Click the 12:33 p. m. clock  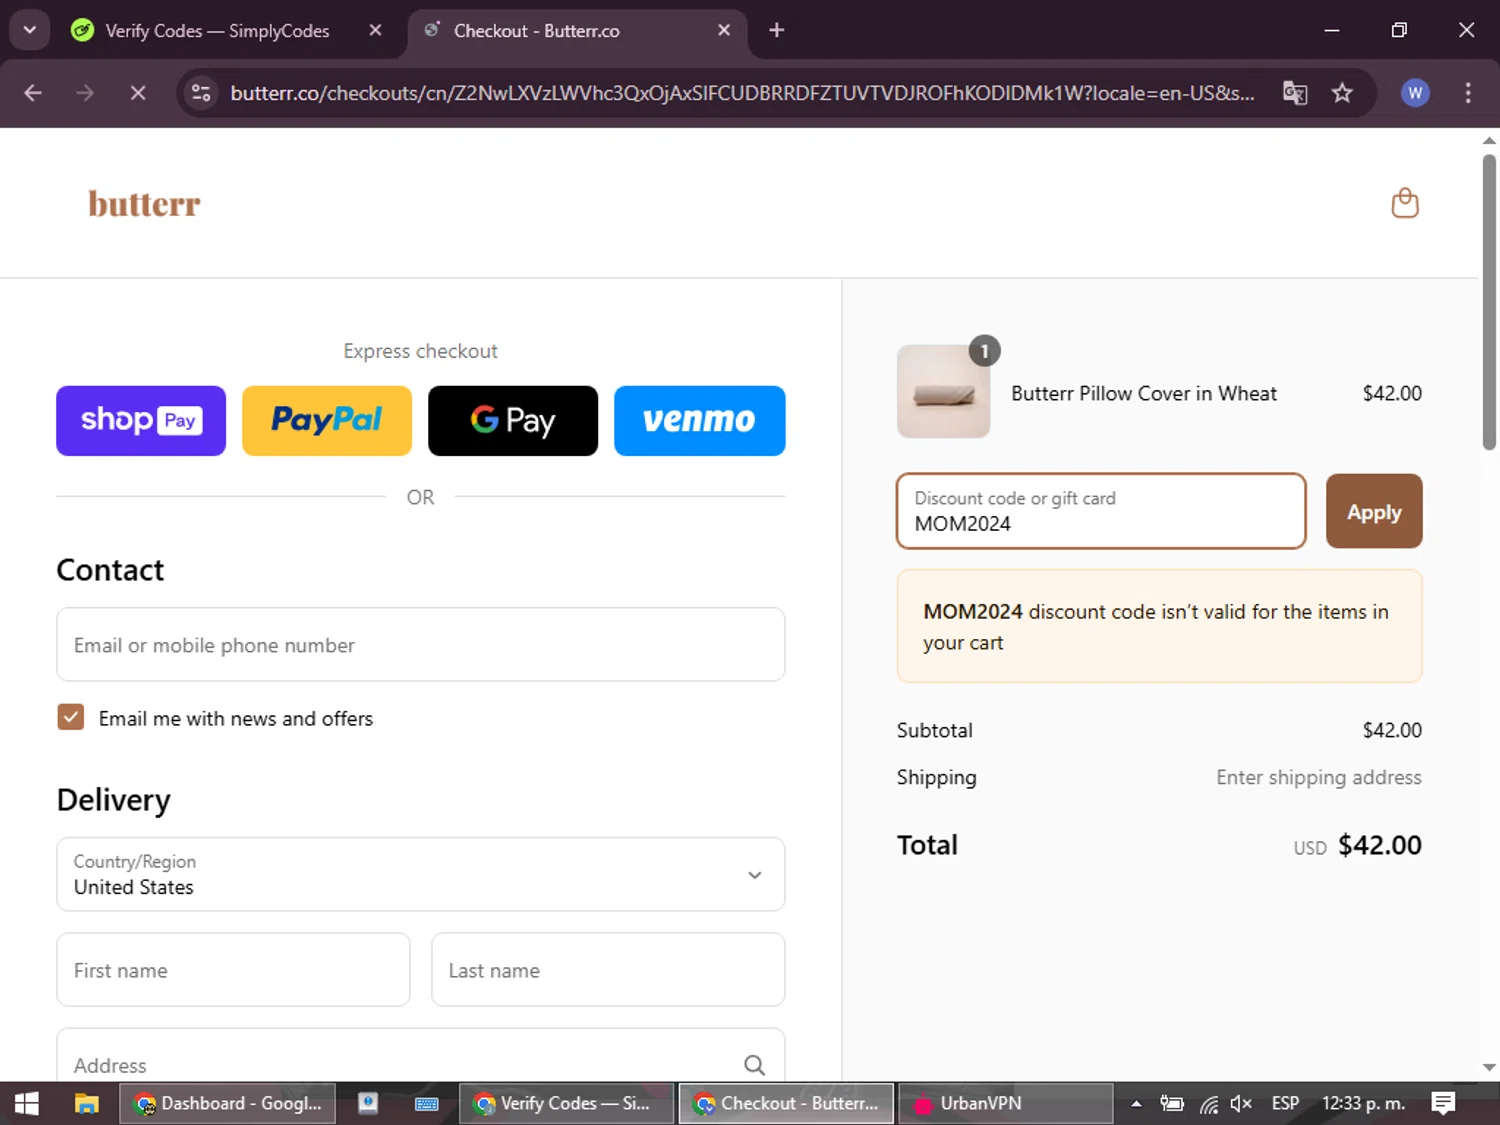tap(1363, 1104)
